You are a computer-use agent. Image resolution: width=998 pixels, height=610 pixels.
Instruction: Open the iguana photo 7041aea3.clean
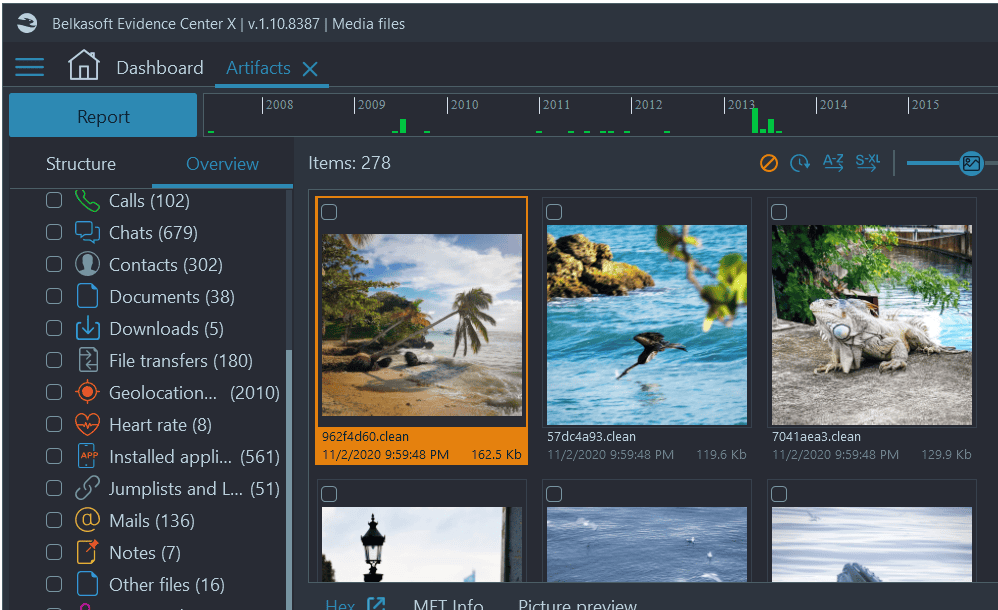(872, 325)
